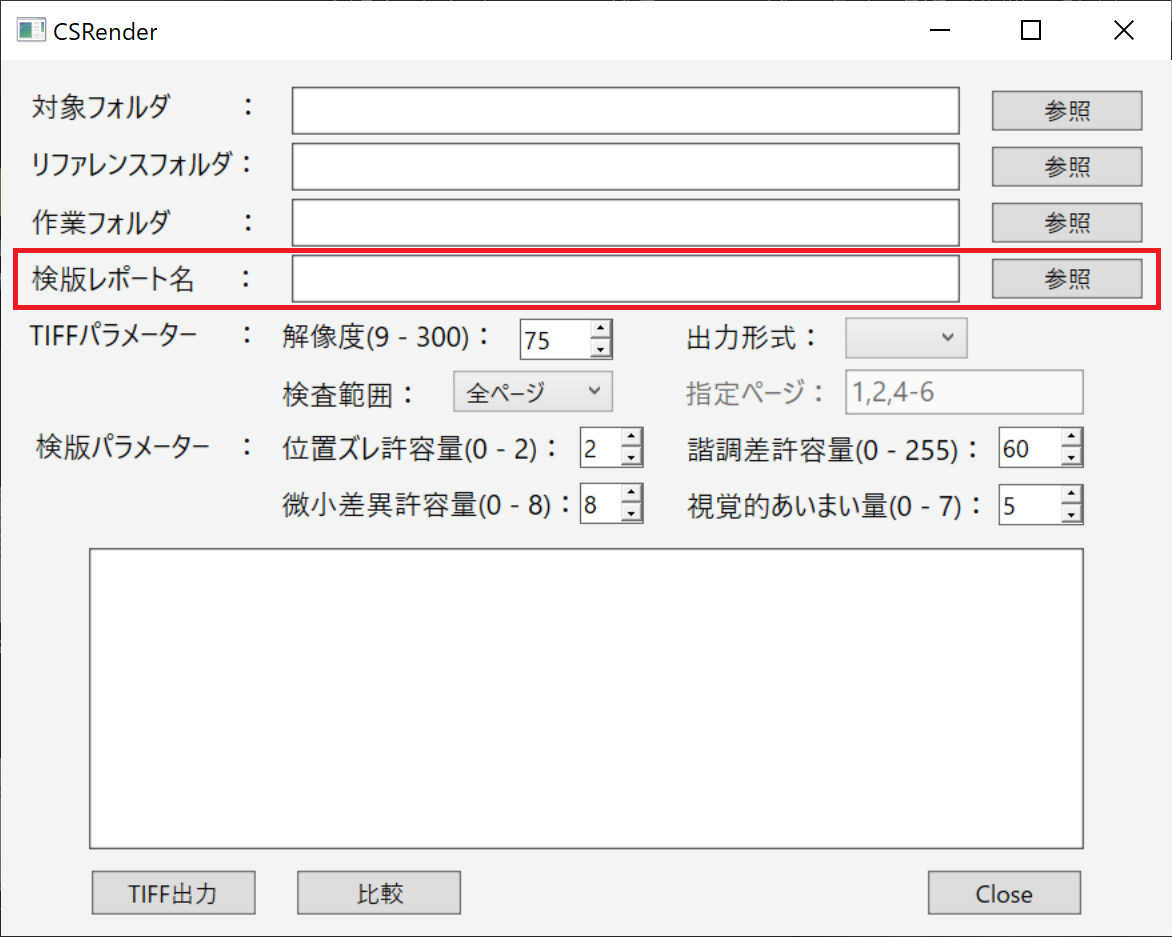This screenshot has height=937, width=1172.
Task: Click the Close button
Action: point(1004,893)
